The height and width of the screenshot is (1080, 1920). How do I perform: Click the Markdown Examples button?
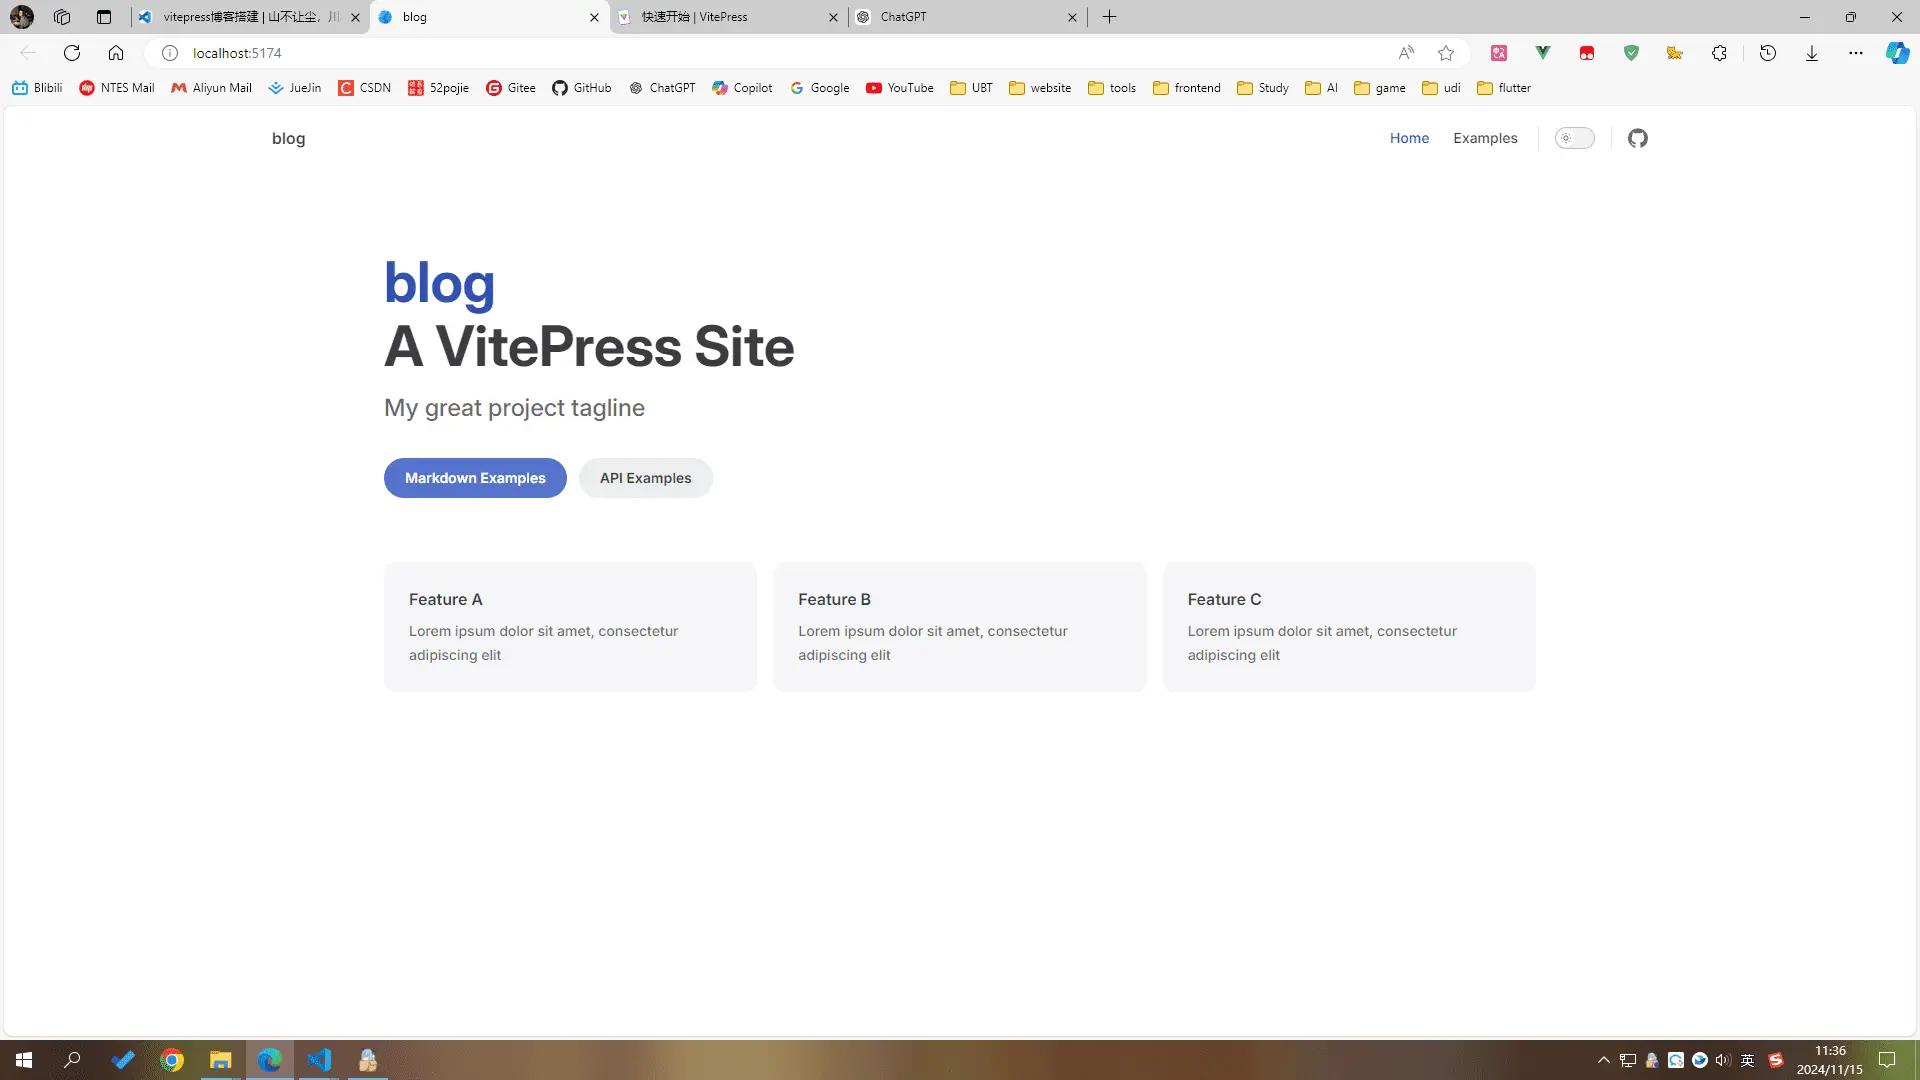pos(475,478)
